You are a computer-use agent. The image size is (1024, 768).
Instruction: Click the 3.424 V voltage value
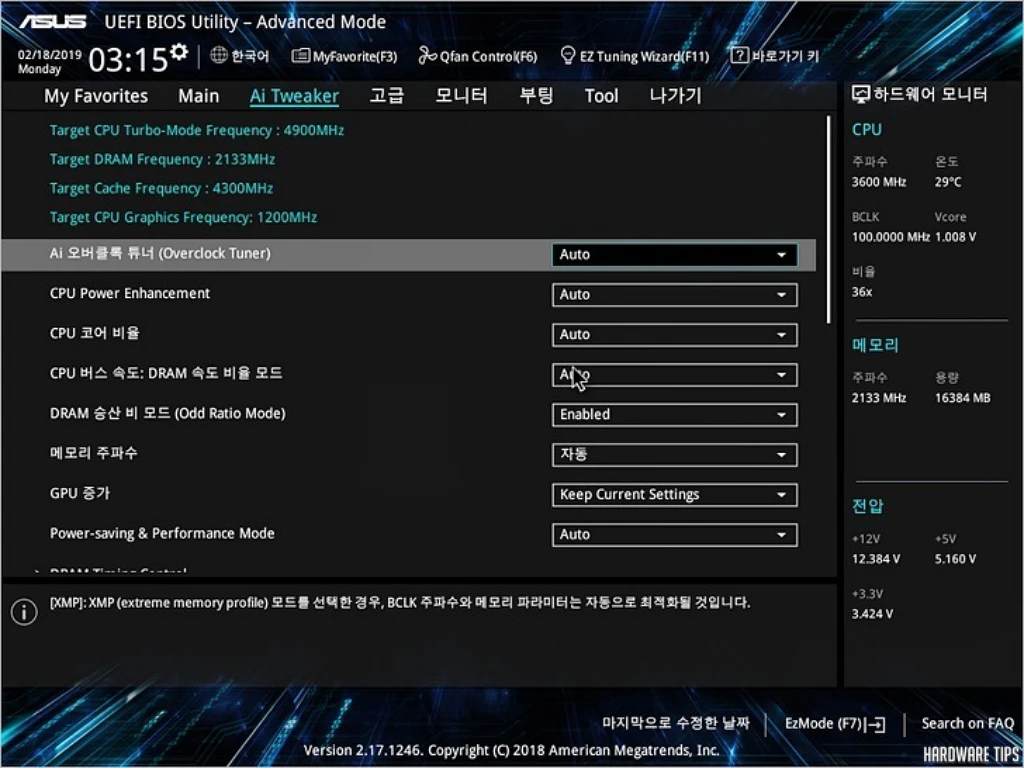click(x=872, y=614)
